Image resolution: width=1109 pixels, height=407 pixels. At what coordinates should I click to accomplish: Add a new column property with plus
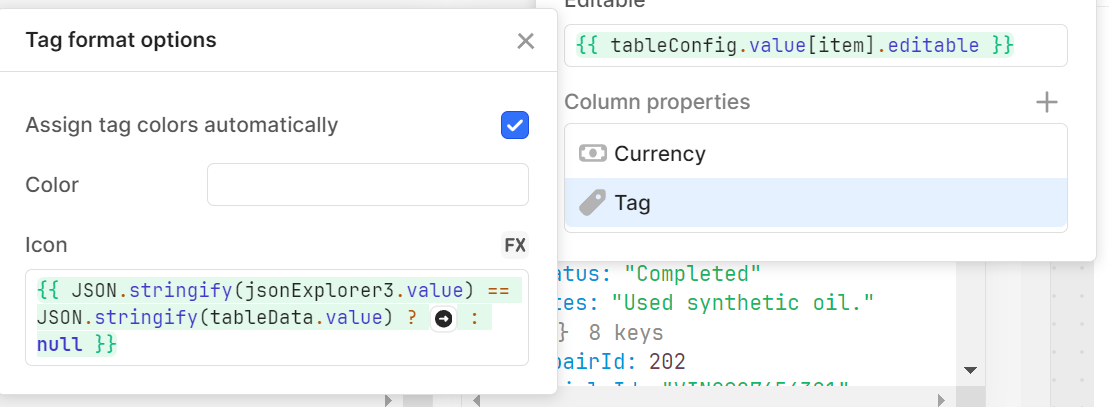tap(1047, 103)
